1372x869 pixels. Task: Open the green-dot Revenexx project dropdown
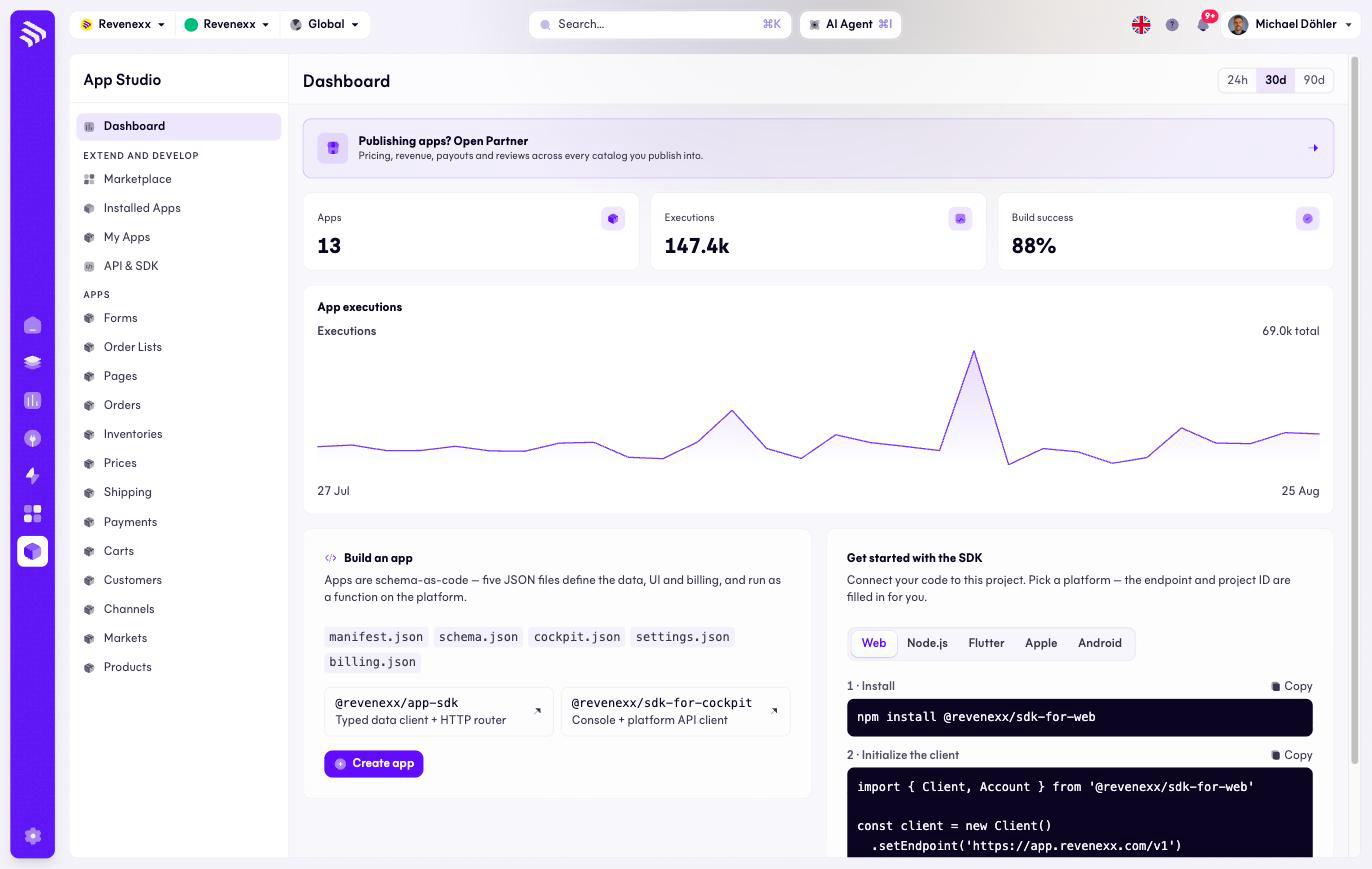[227, 24]
